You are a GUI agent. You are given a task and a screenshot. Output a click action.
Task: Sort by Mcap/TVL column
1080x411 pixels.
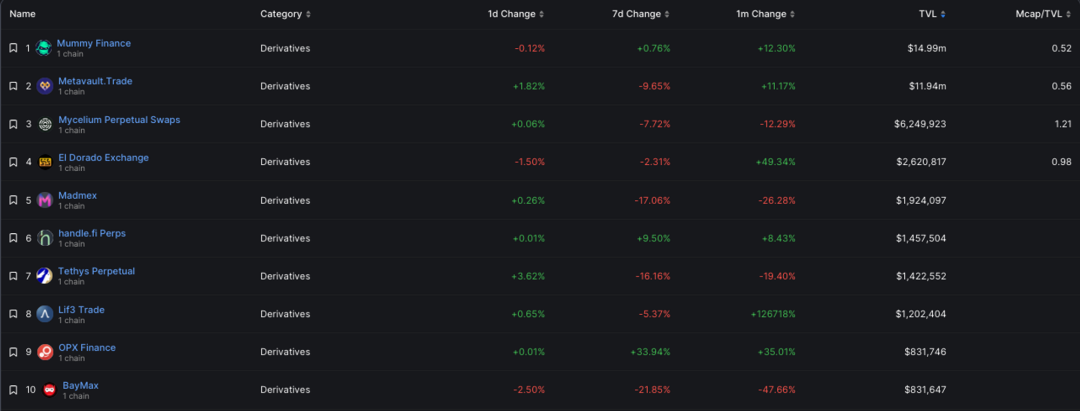click(1044, 14)
